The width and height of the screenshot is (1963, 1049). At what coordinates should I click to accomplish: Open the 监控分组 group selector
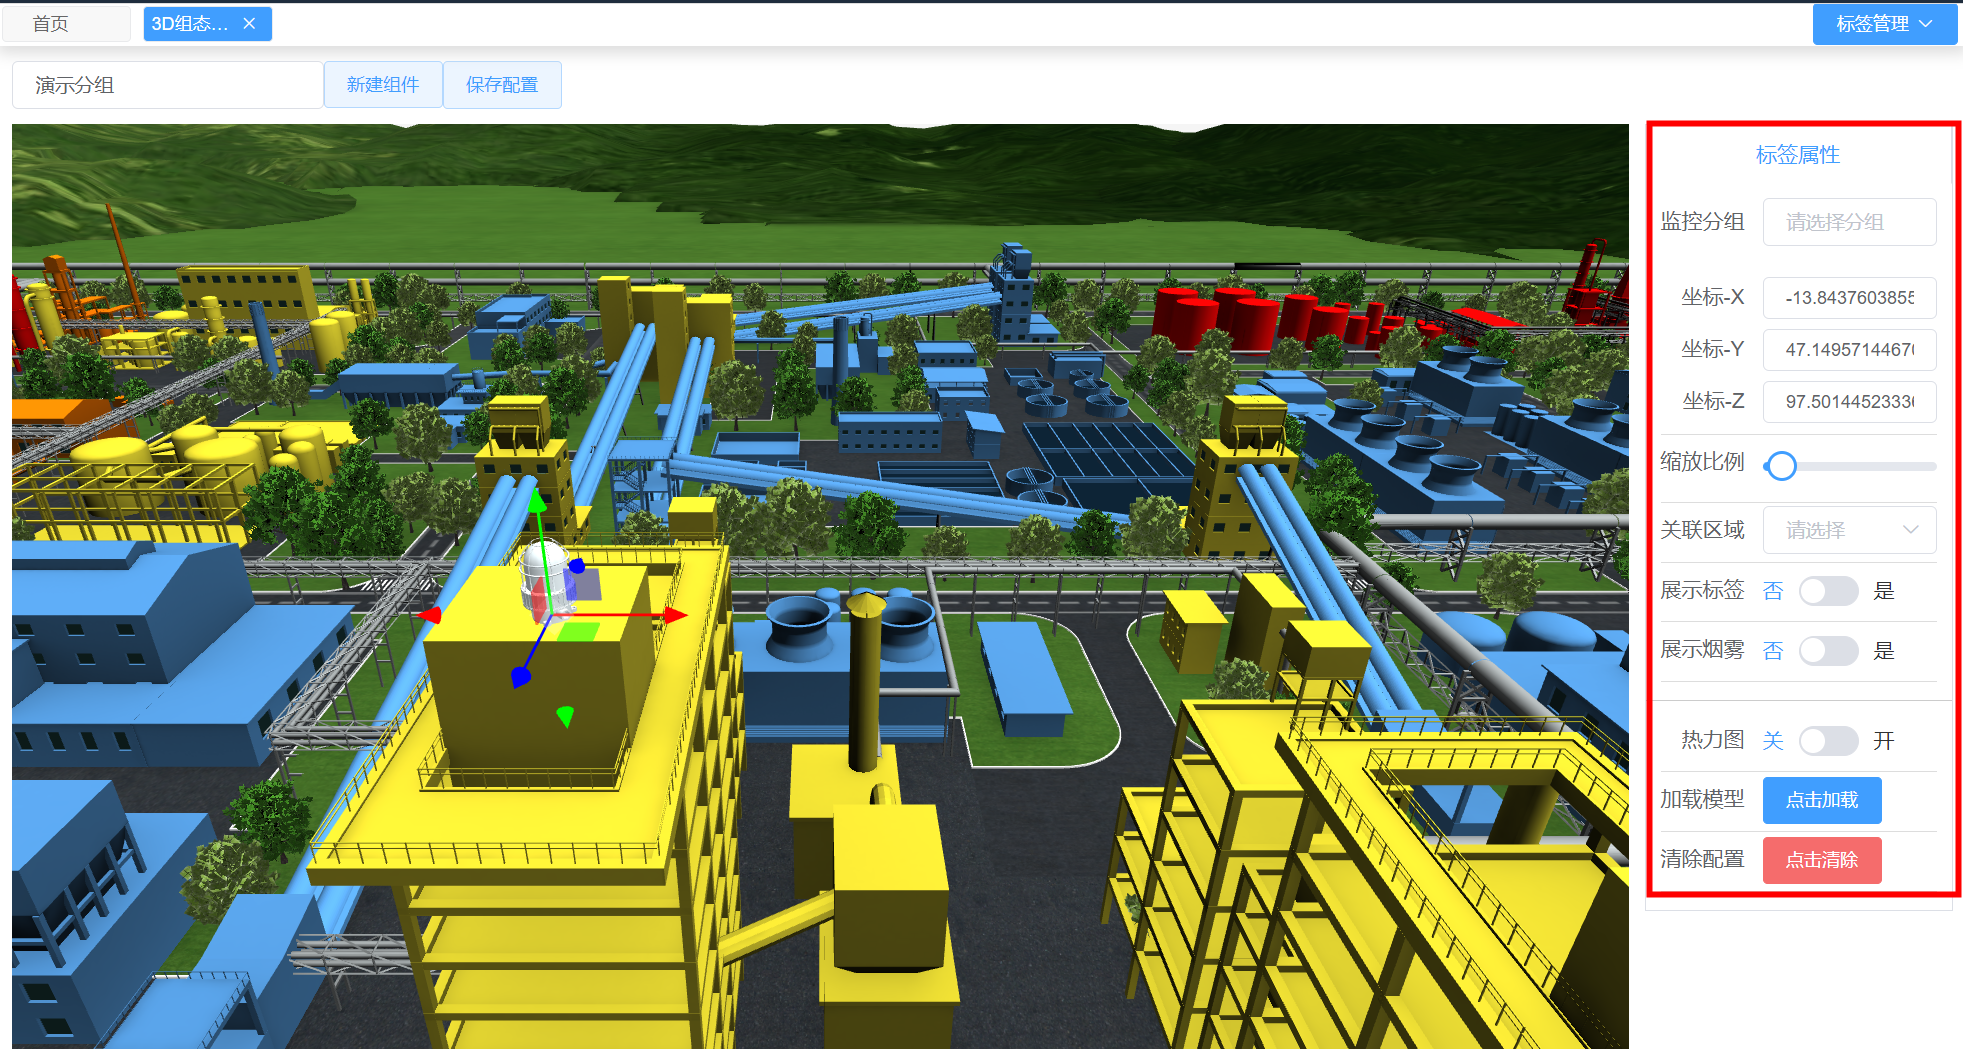(x=1848, y=222)
